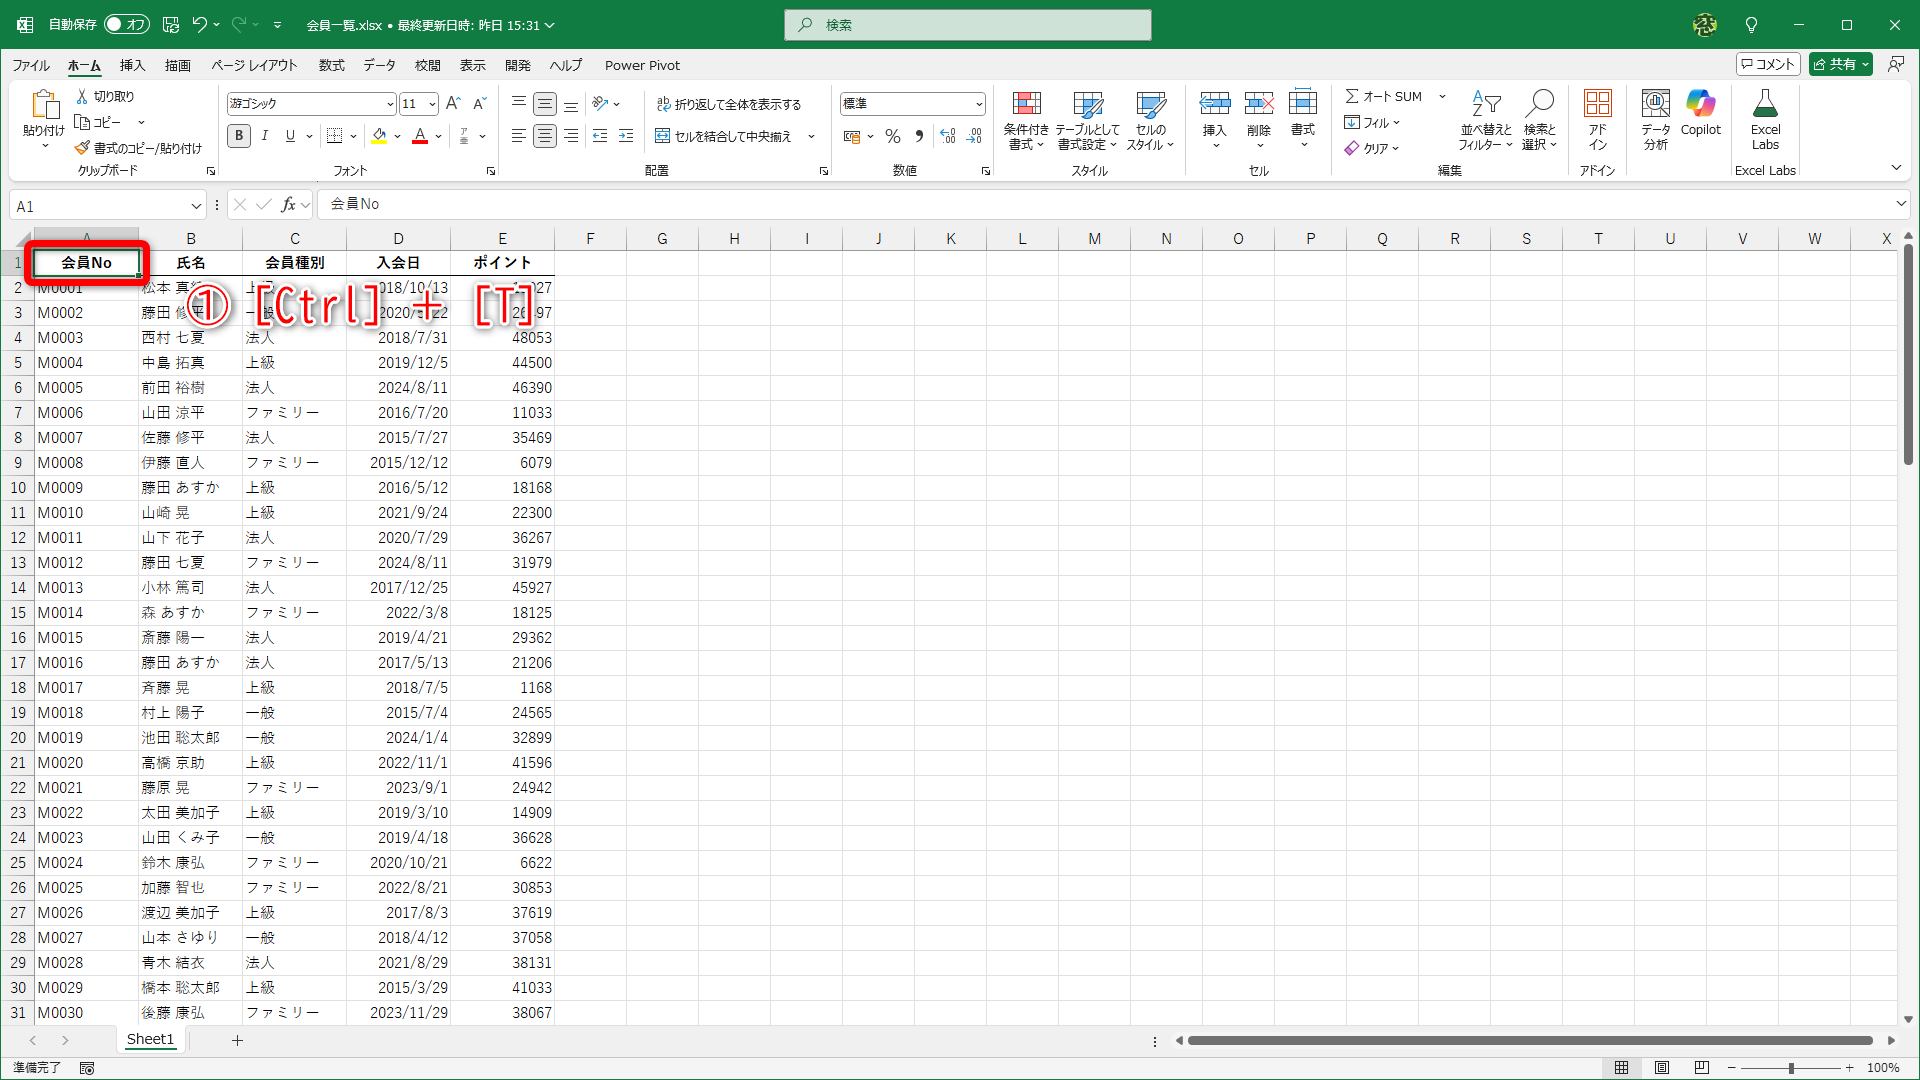Click percent style icon

pos(893,136)
